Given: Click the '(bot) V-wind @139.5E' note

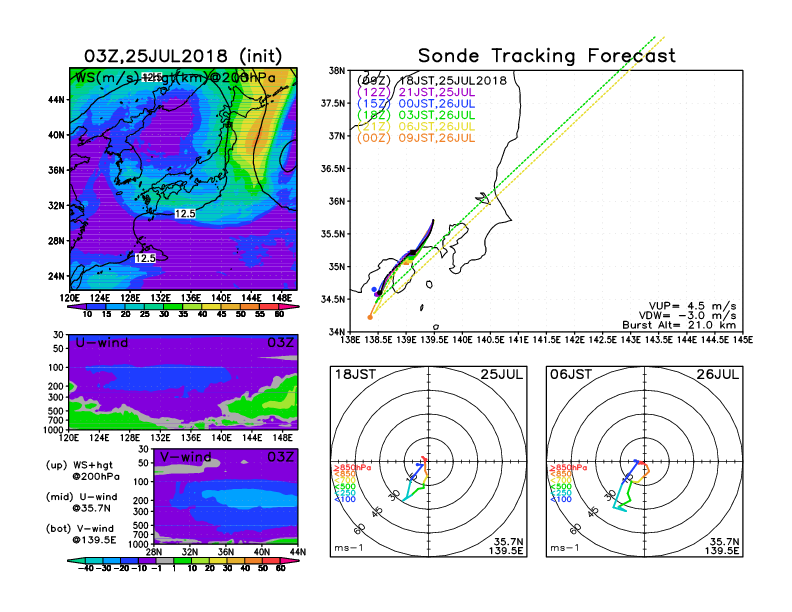Looking at the screenshot, I should tap(81, 534).
